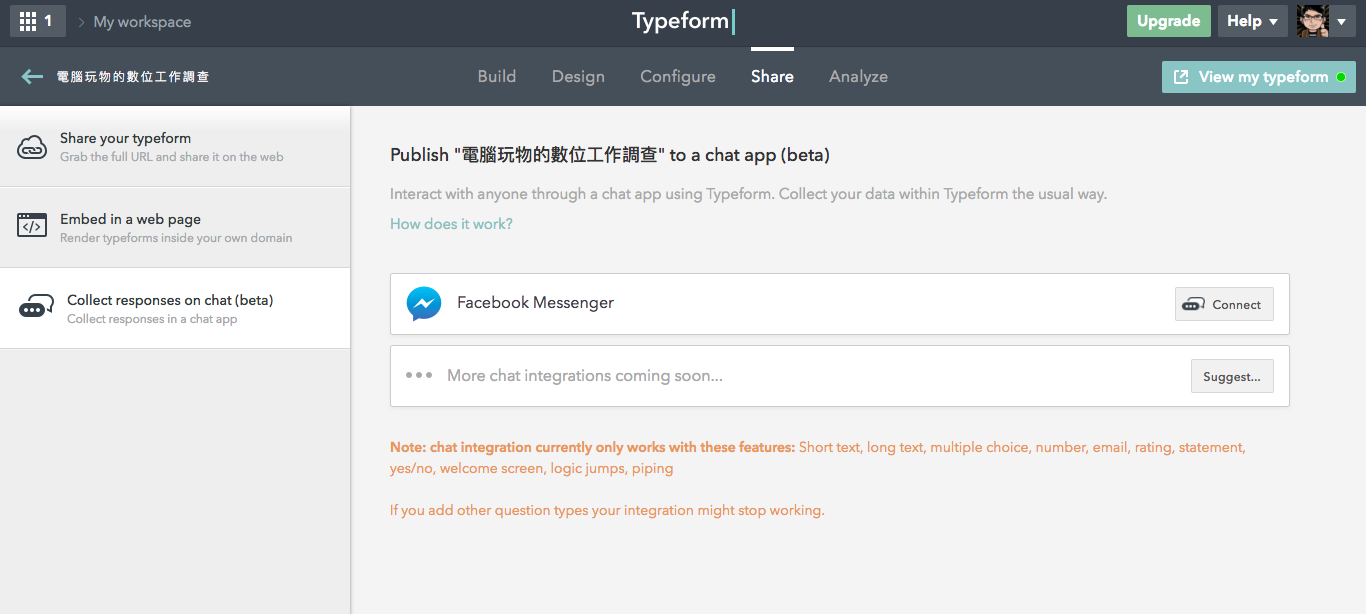Click Collect responses in a chat app subtitle

tap(152, 319)
